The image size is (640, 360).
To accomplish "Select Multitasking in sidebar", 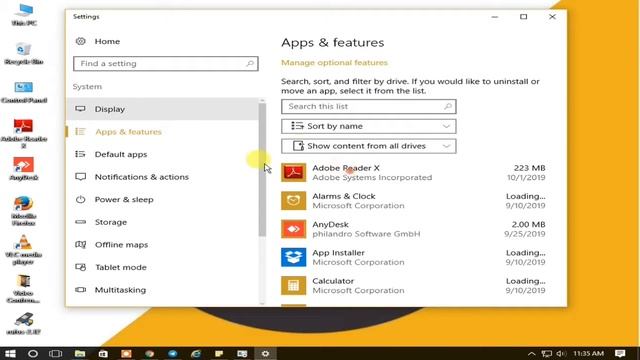I will (162, 290).
